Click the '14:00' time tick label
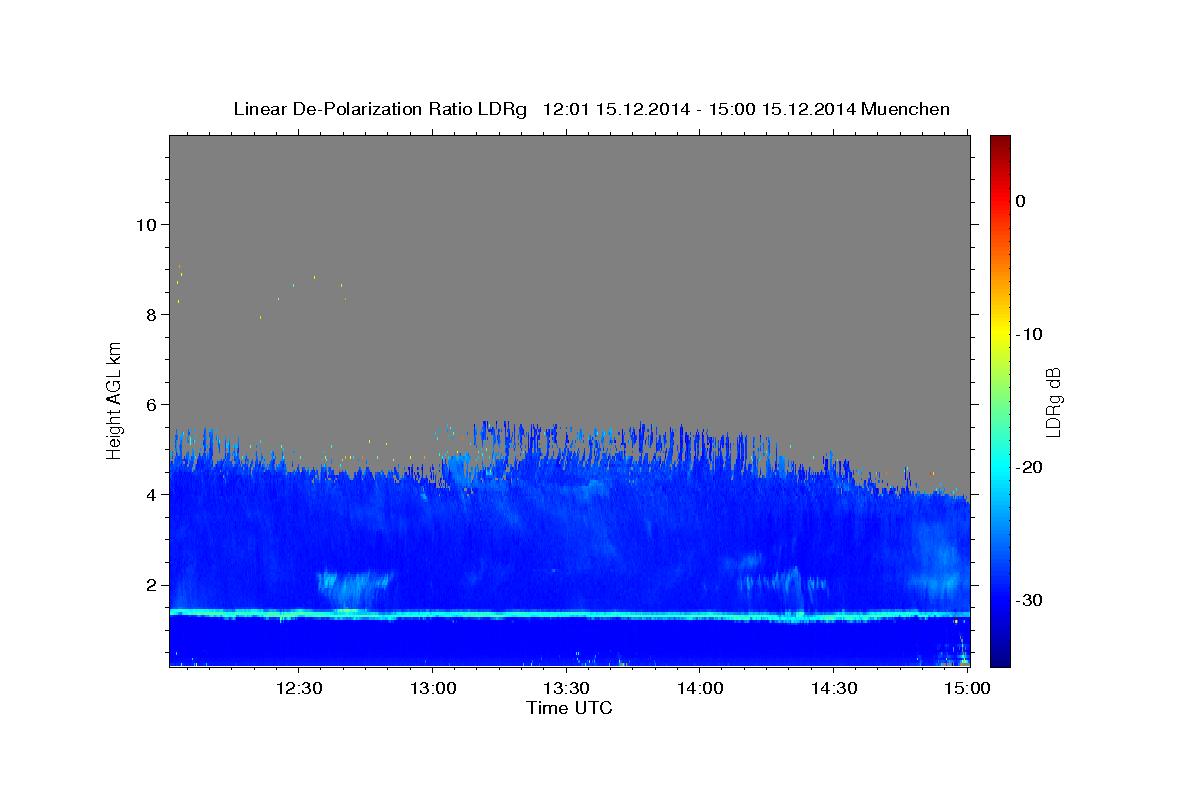 coord(700,688)
